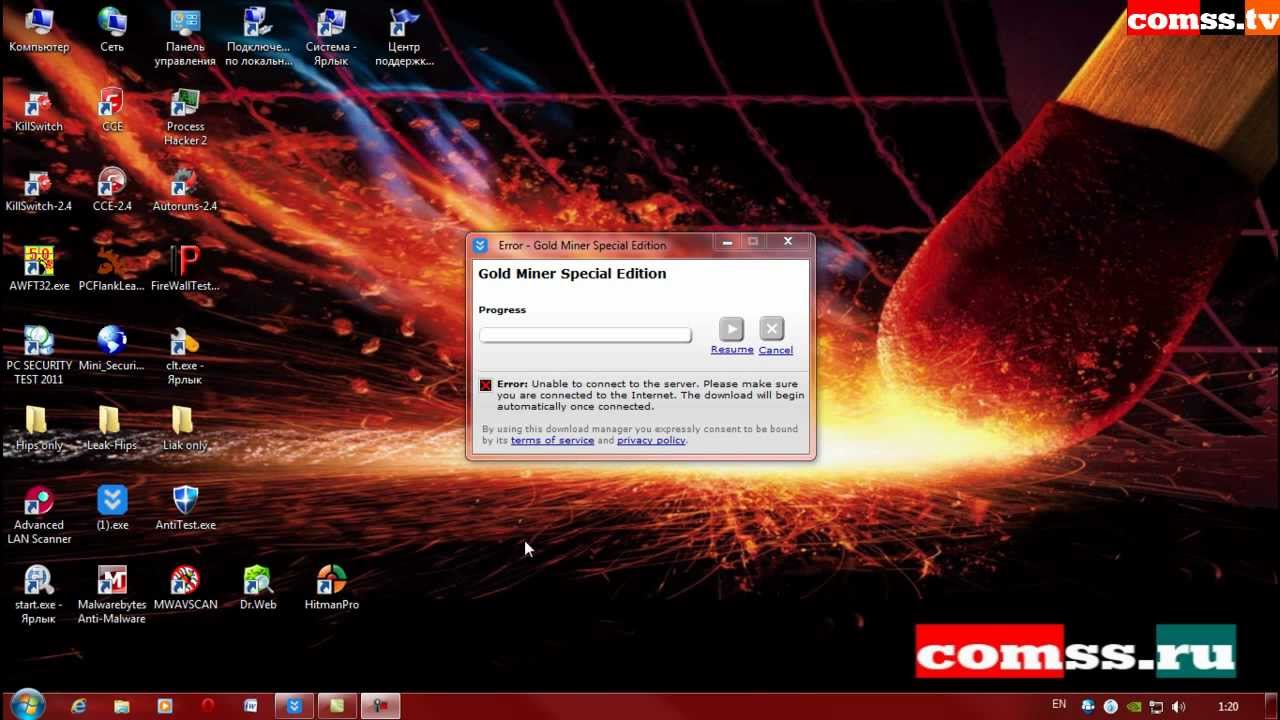1280x720 pixels.
Task: Select the KillSwitch-2.4 shortcut
Action: (38, 190)
